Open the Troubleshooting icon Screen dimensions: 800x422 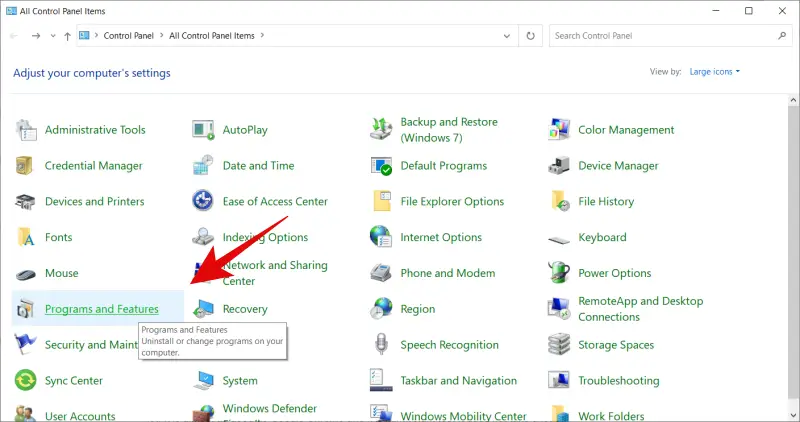pos(559,380)
